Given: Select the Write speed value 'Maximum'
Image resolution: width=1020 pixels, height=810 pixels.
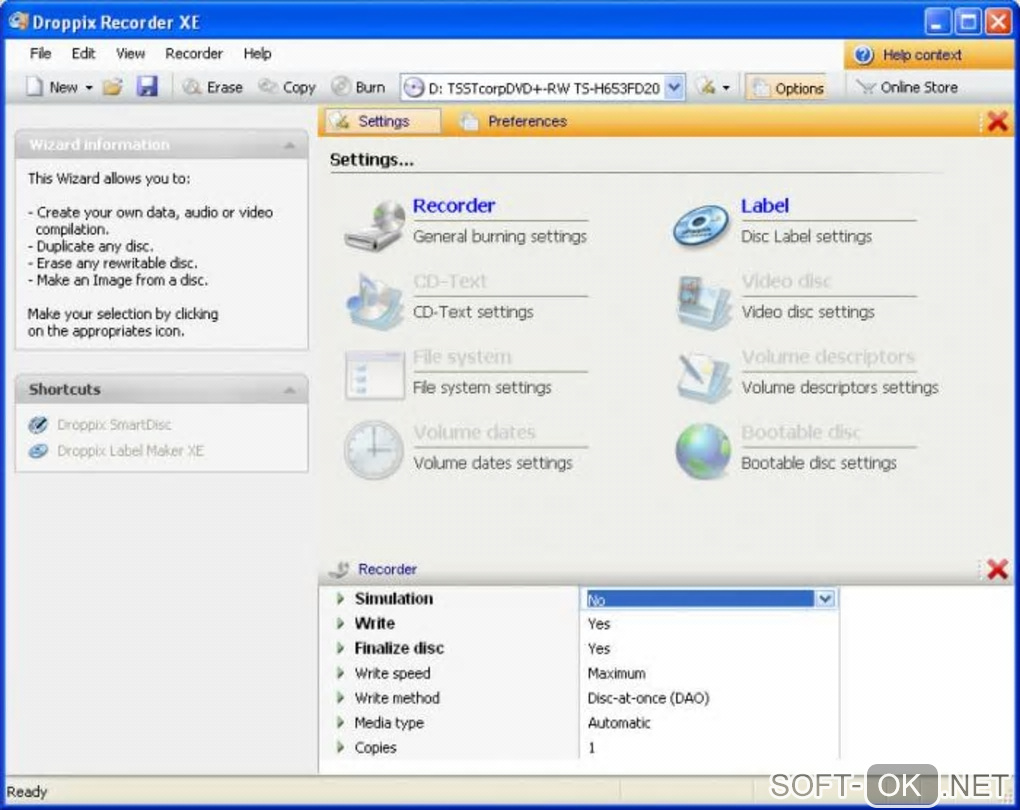Looking at the screenshot, I should (x=617, y=673).
